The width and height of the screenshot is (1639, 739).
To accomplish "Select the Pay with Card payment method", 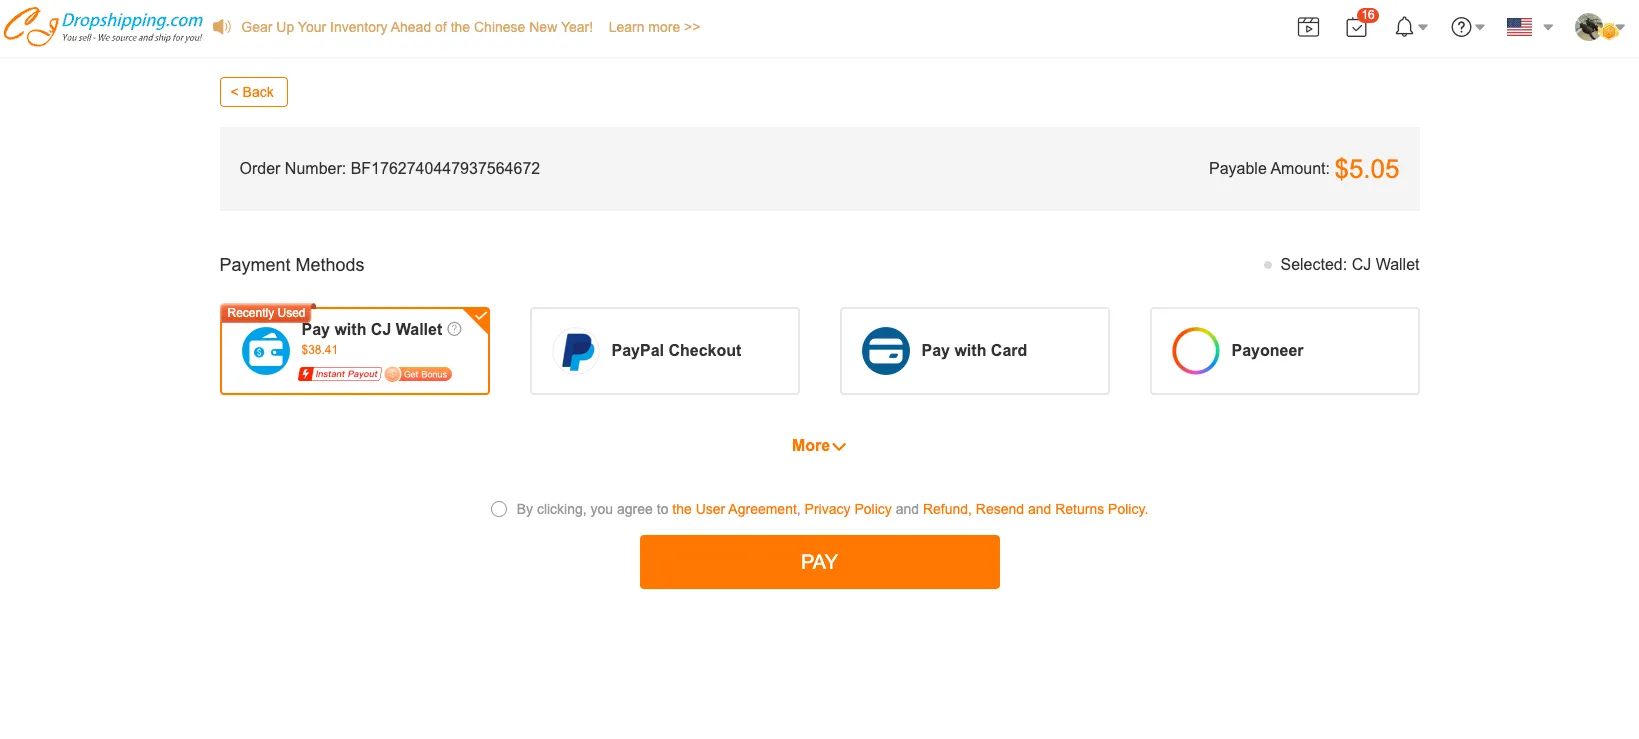I will point(974,351).
